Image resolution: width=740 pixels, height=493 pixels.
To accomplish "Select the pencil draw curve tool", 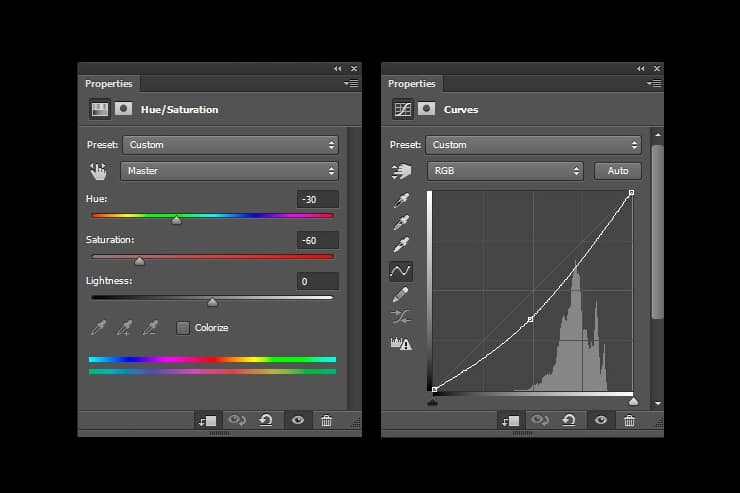I will [x=401, y=295].
